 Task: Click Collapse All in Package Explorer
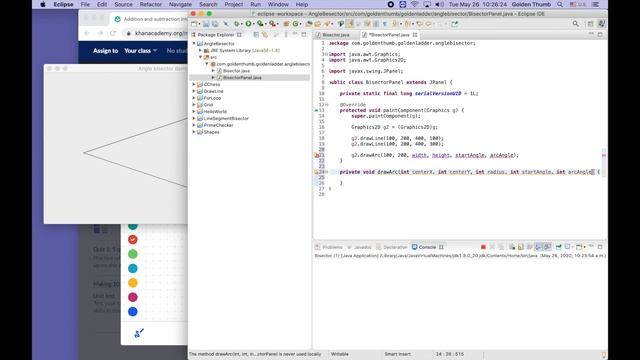[256, 35]
